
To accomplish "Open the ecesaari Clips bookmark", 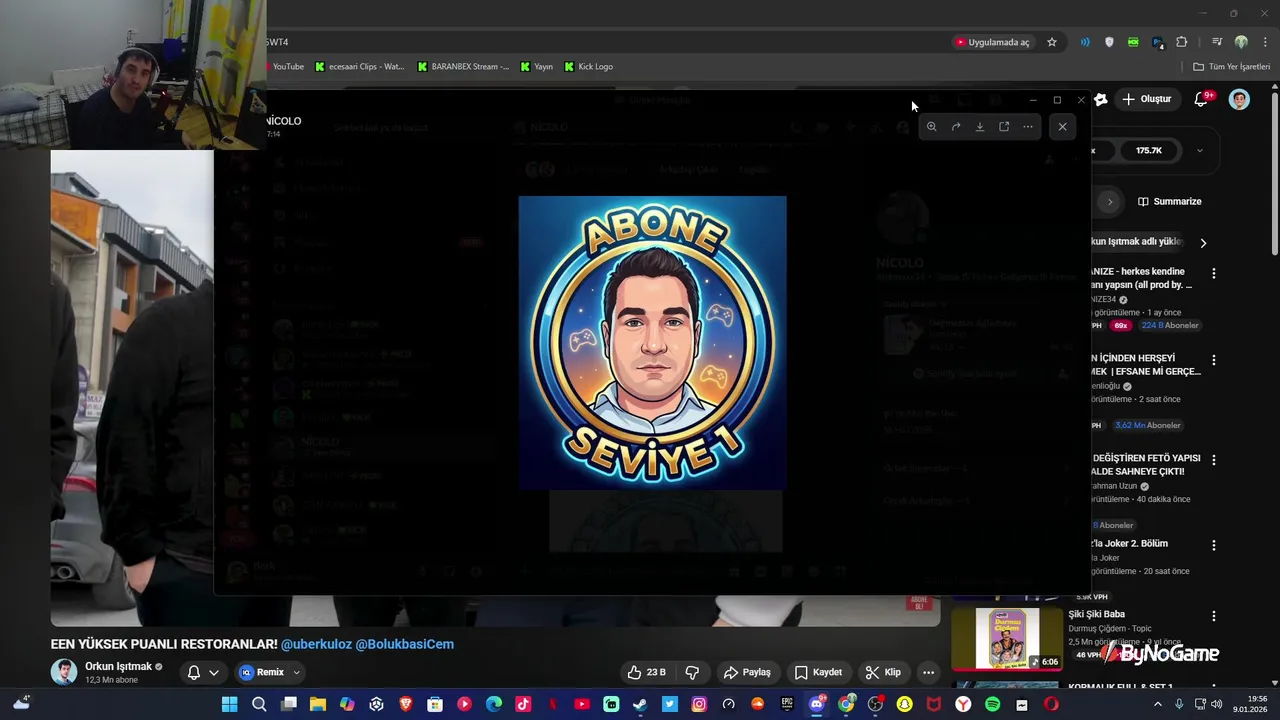I will (x=359, y=66).
